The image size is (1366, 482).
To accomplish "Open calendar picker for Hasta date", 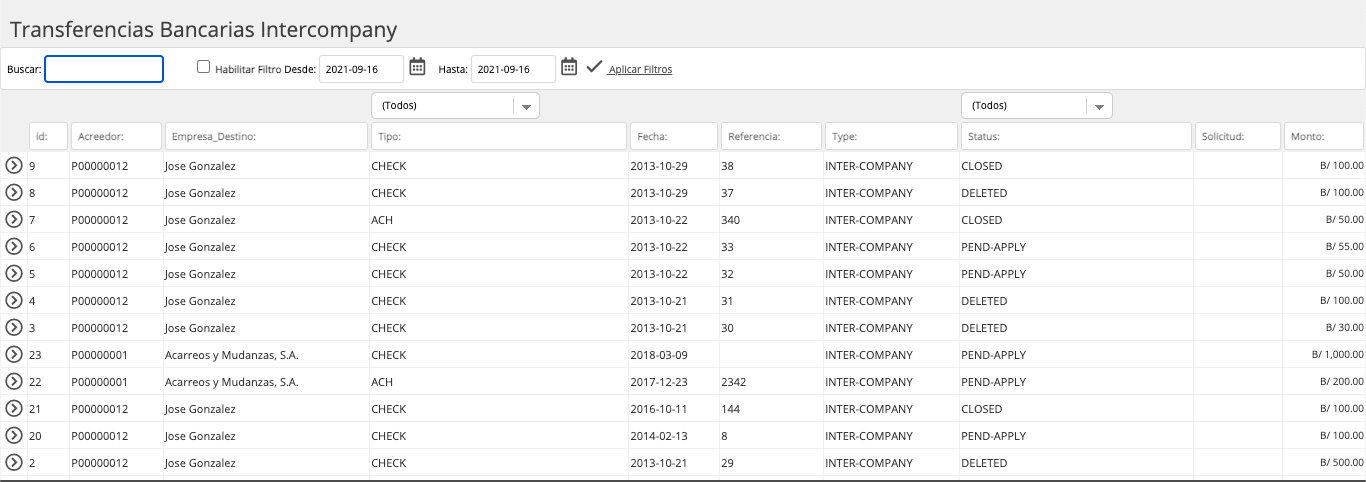I will (569, 67).
